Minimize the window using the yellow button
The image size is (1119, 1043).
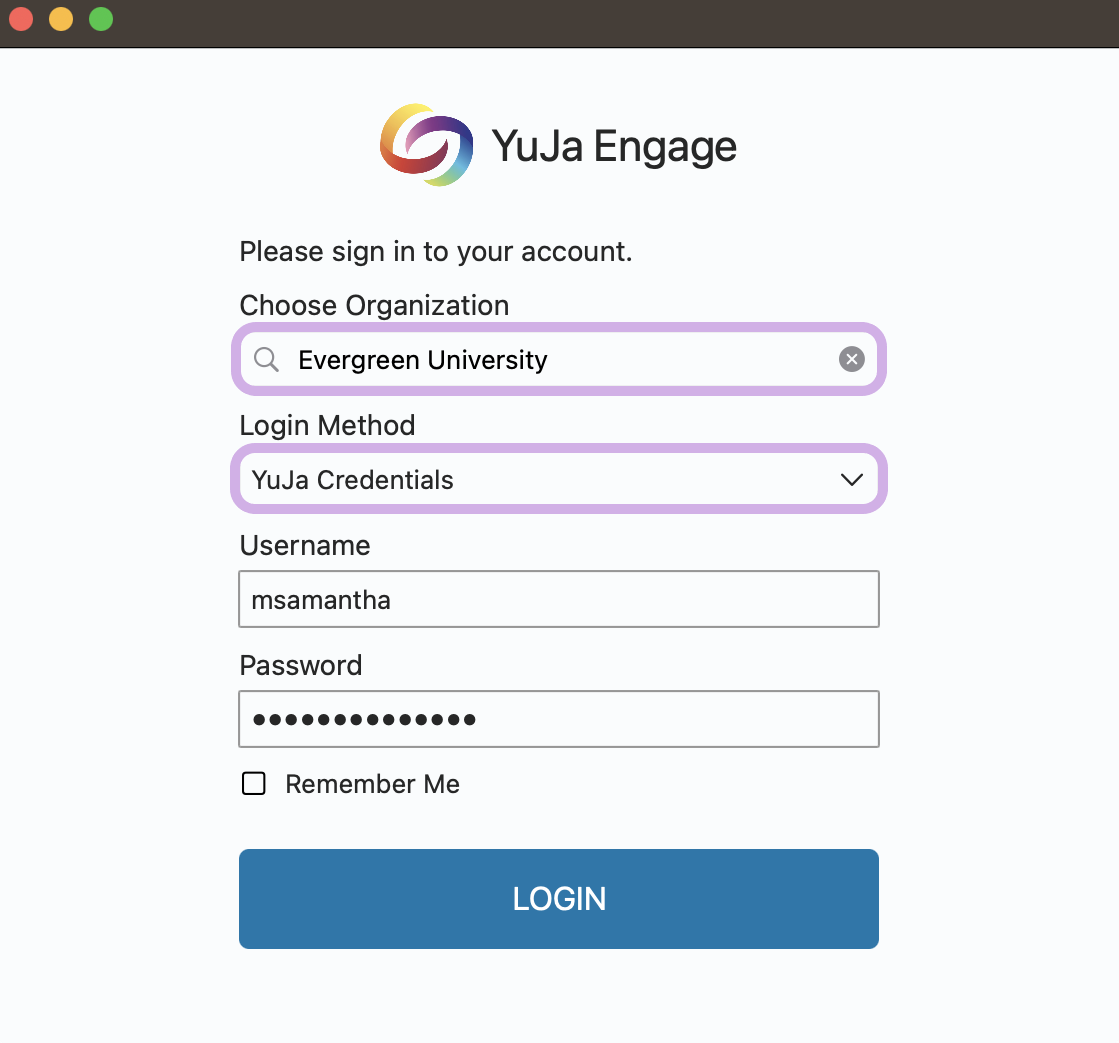coord(61,19)
